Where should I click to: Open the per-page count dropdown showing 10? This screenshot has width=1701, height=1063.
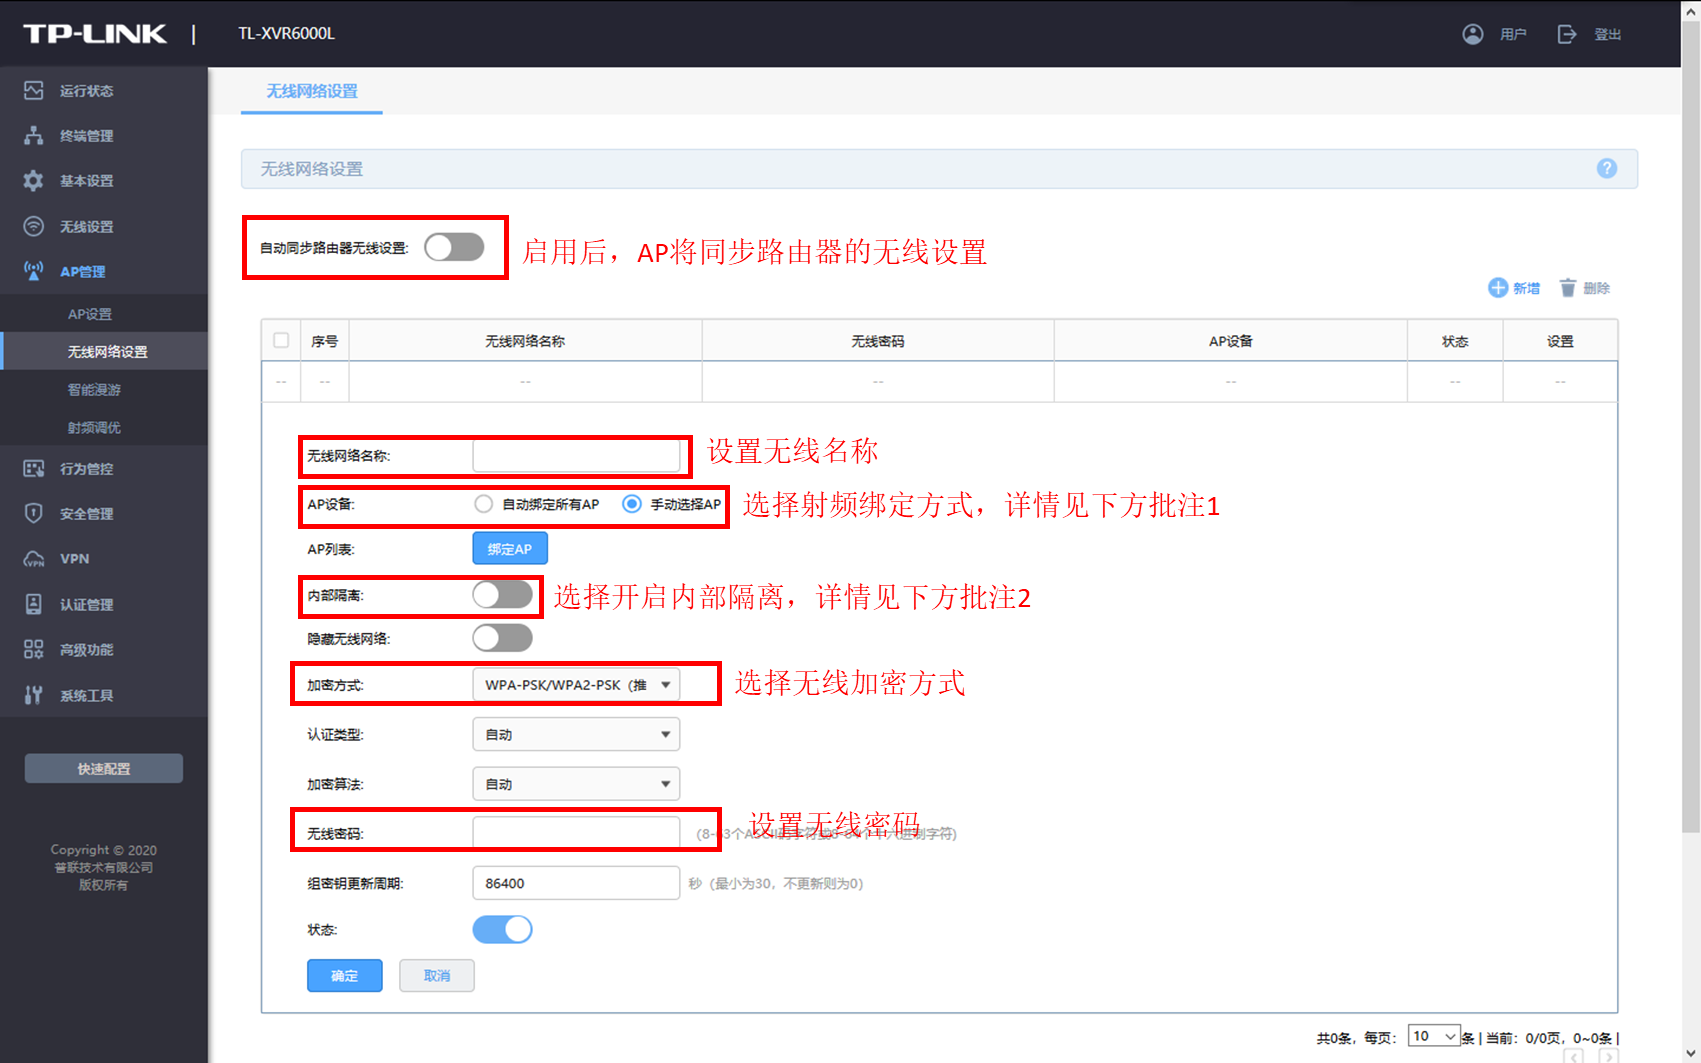[1434, 1036]
